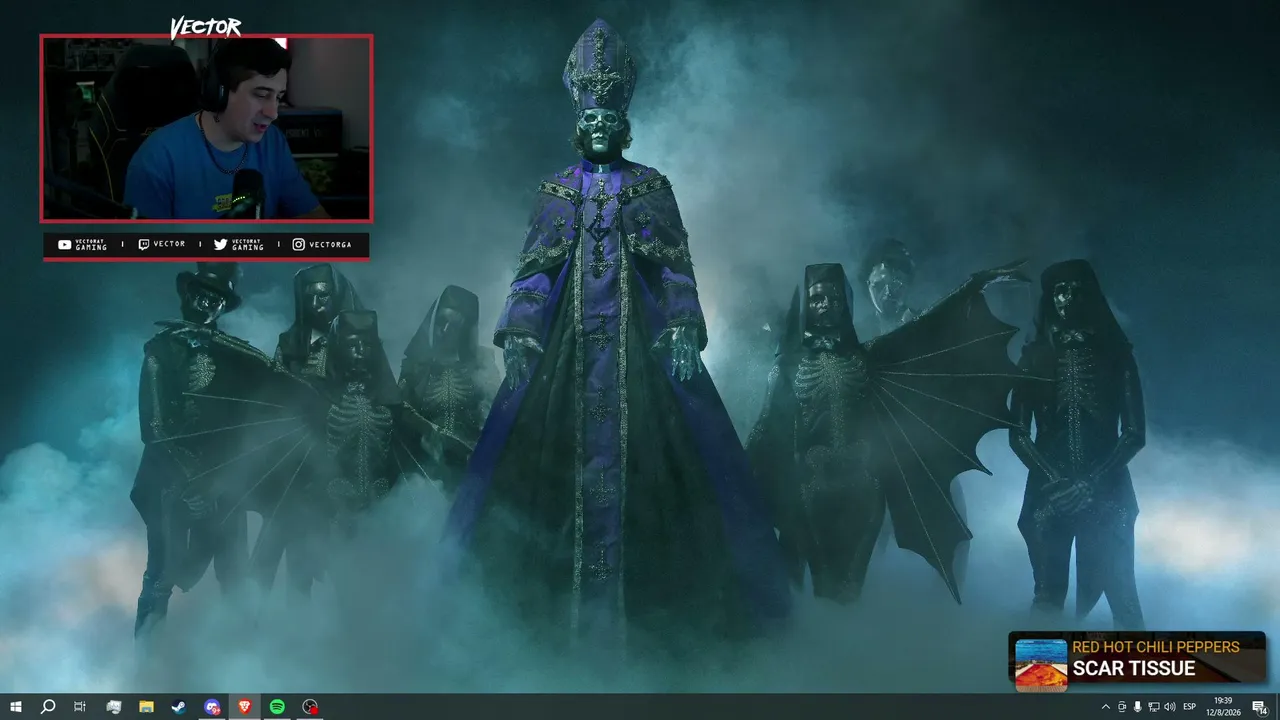The image size is (1280, 720).
Task: Open File Explorer from the taskbar
Action: (x=146, y=707)
